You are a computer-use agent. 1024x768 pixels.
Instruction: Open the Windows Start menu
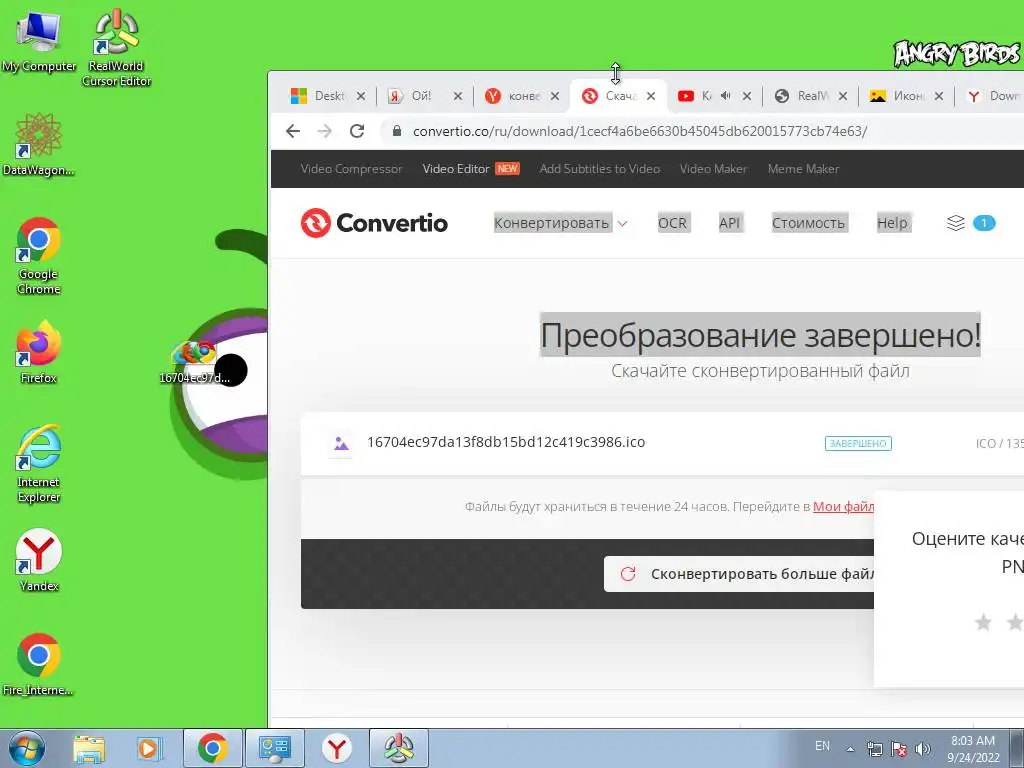27,748
